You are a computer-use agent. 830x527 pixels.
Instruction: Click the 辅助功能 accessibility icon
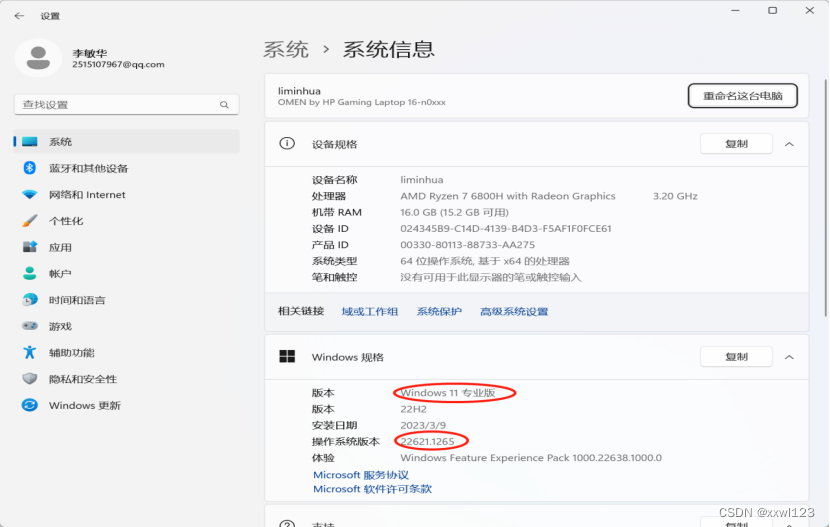coord(30,352)
